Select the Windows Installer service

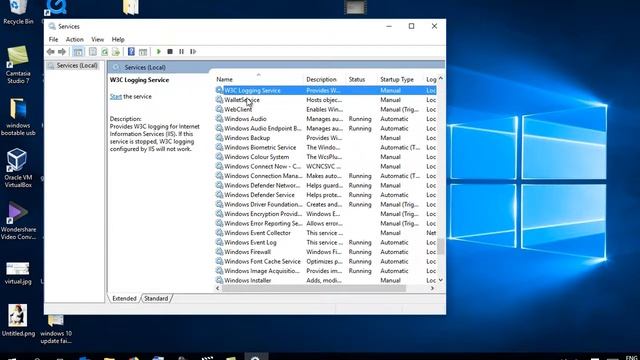click(x=326, y=280)
